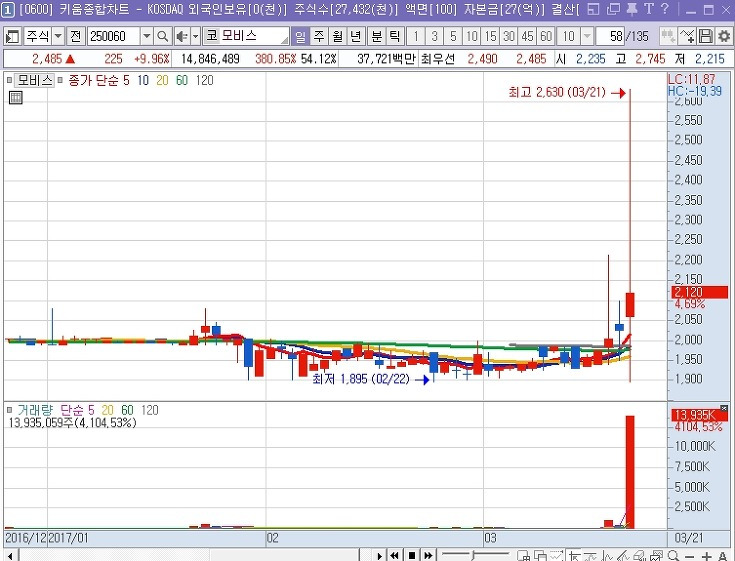Toggle the 모비스 price series checkbox
This screenshot has height=561, width=735.
coord(9,81)
